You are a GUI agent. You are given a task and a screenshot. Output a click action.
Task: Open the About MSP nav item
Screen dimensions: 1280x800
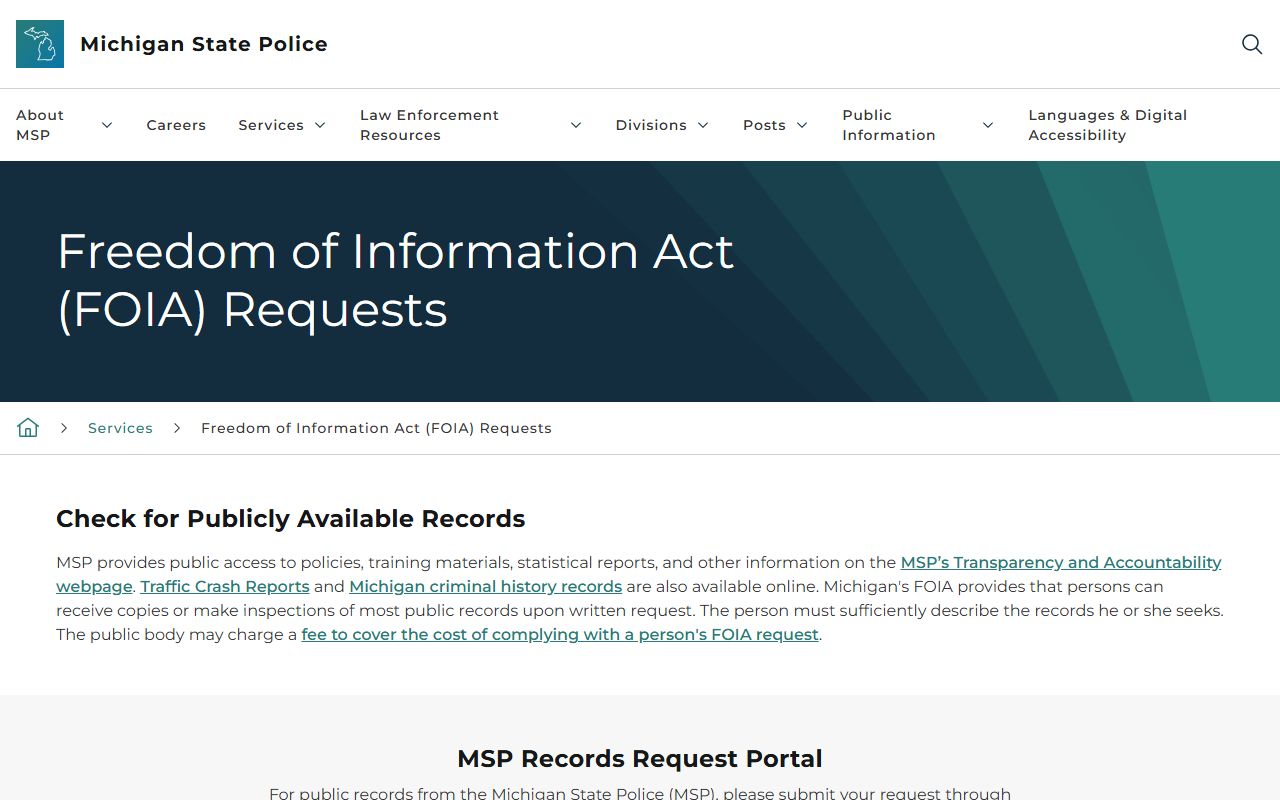[40, 125]
